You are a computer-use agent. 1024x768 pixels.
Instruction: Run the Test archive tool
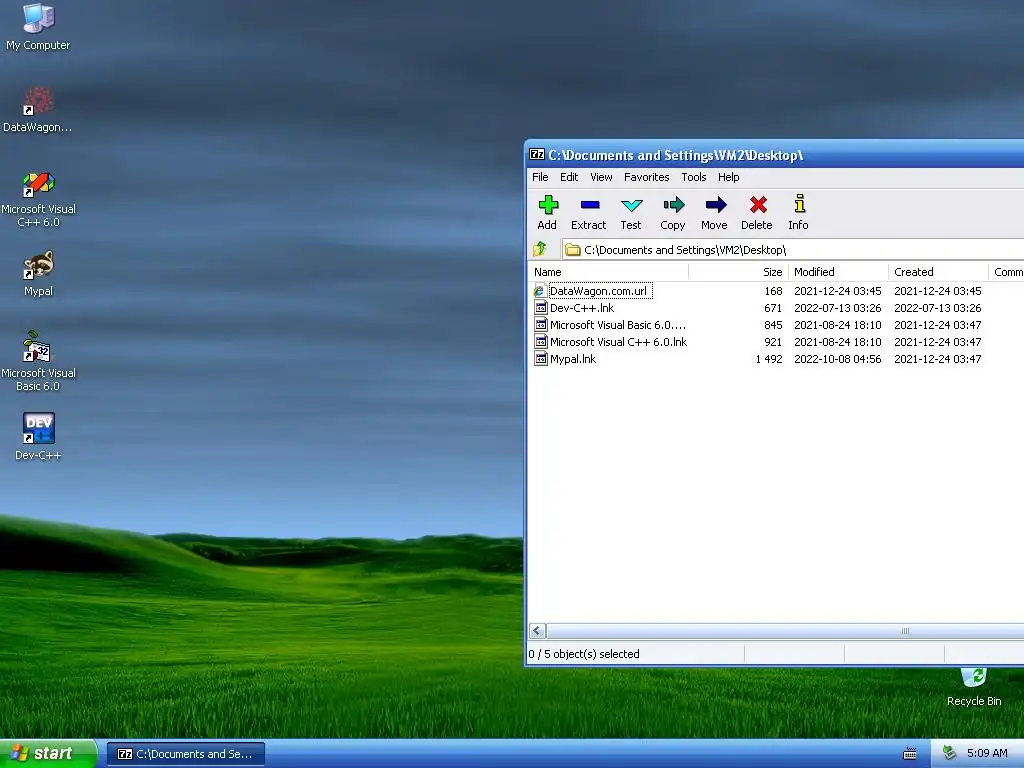(631, 212)
